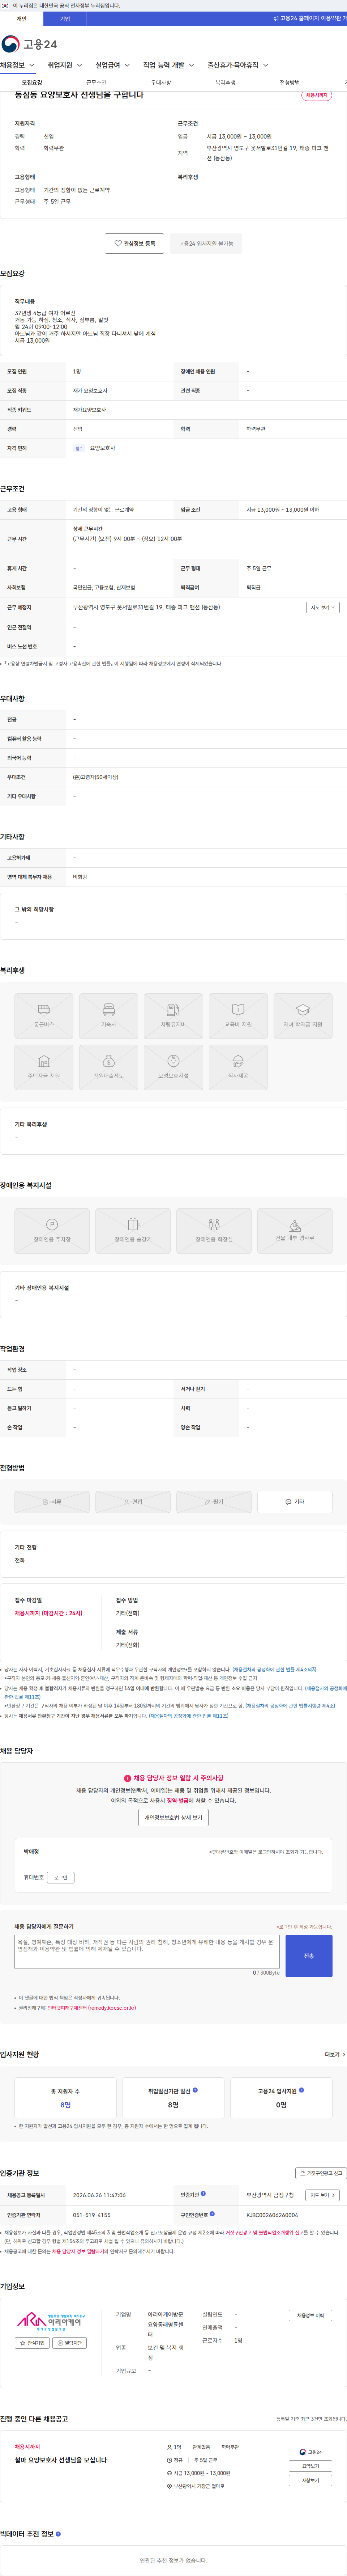Click phone number 051-519-4155
Viewport: 347px width, 2576px height.
click(x=92, y=2215)
